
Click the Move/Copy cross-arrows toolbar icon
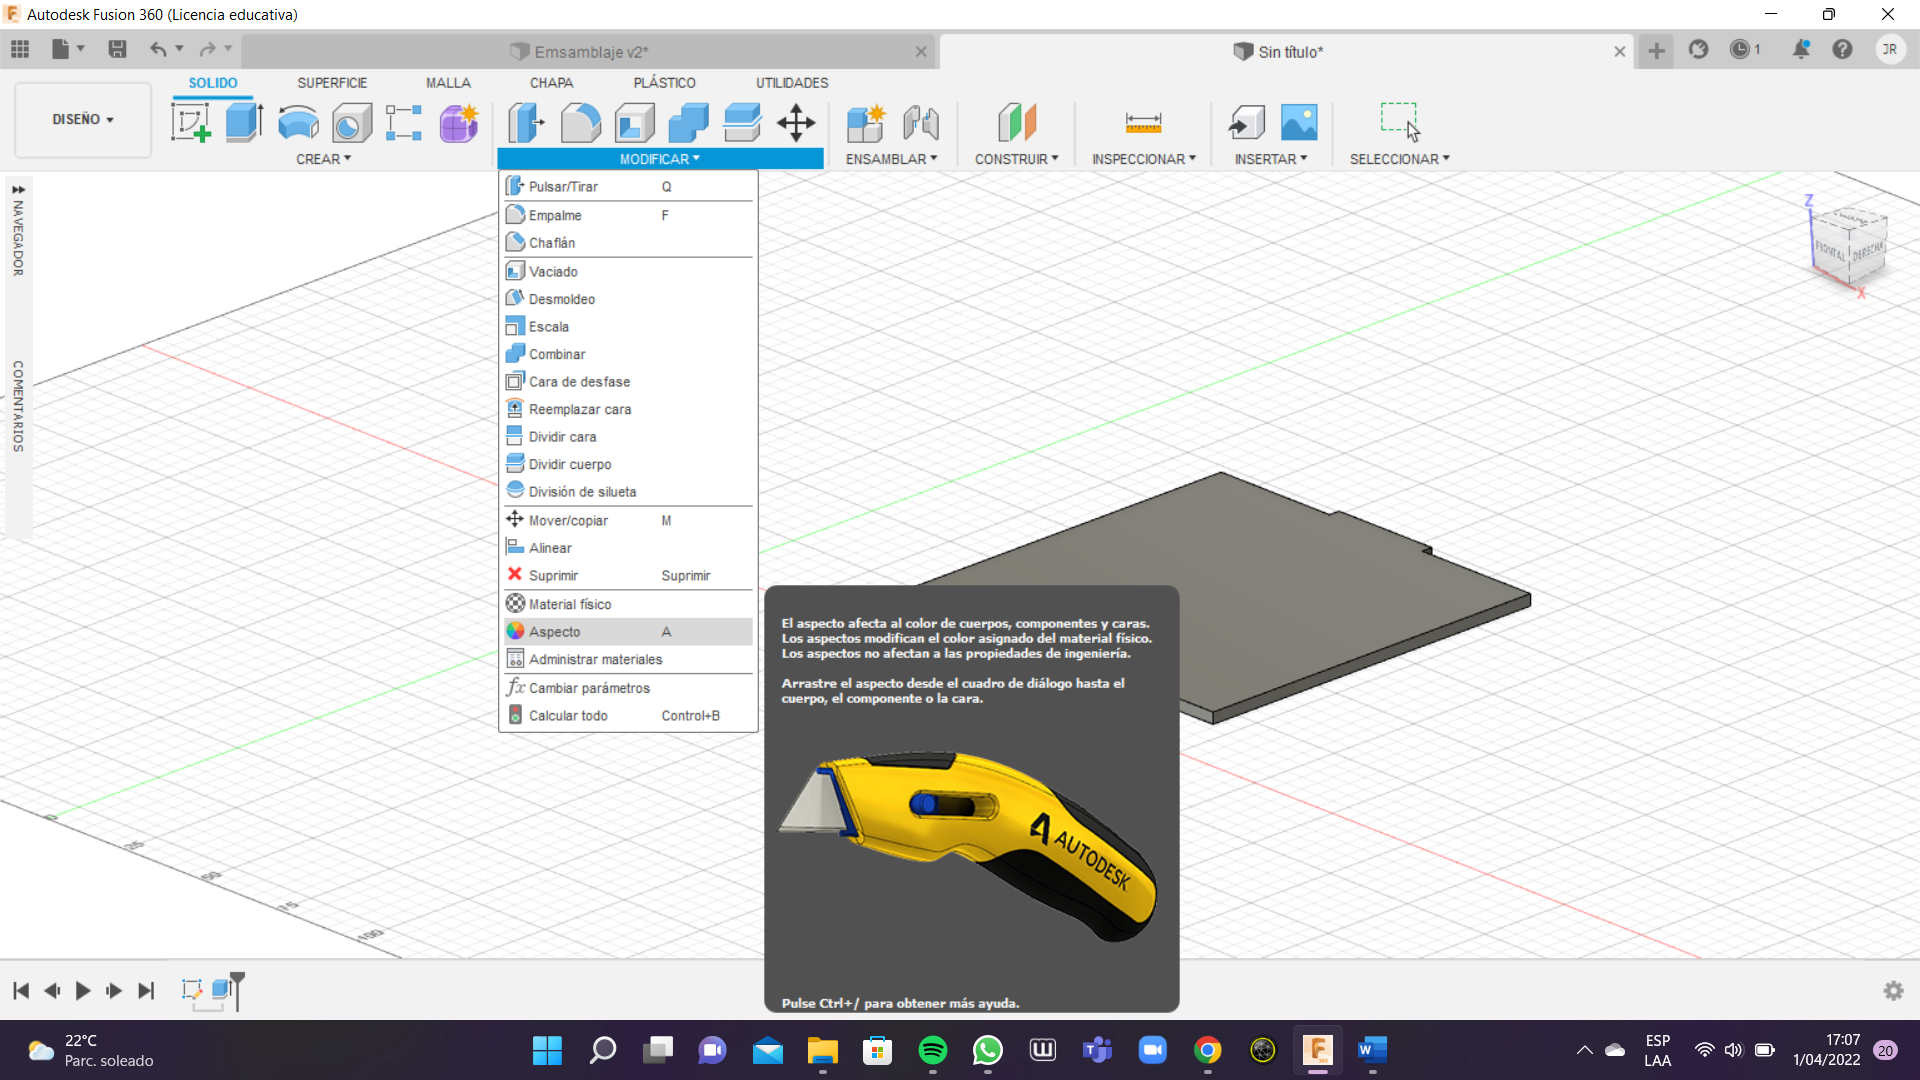pyautogui.click(x=796, y=123)
